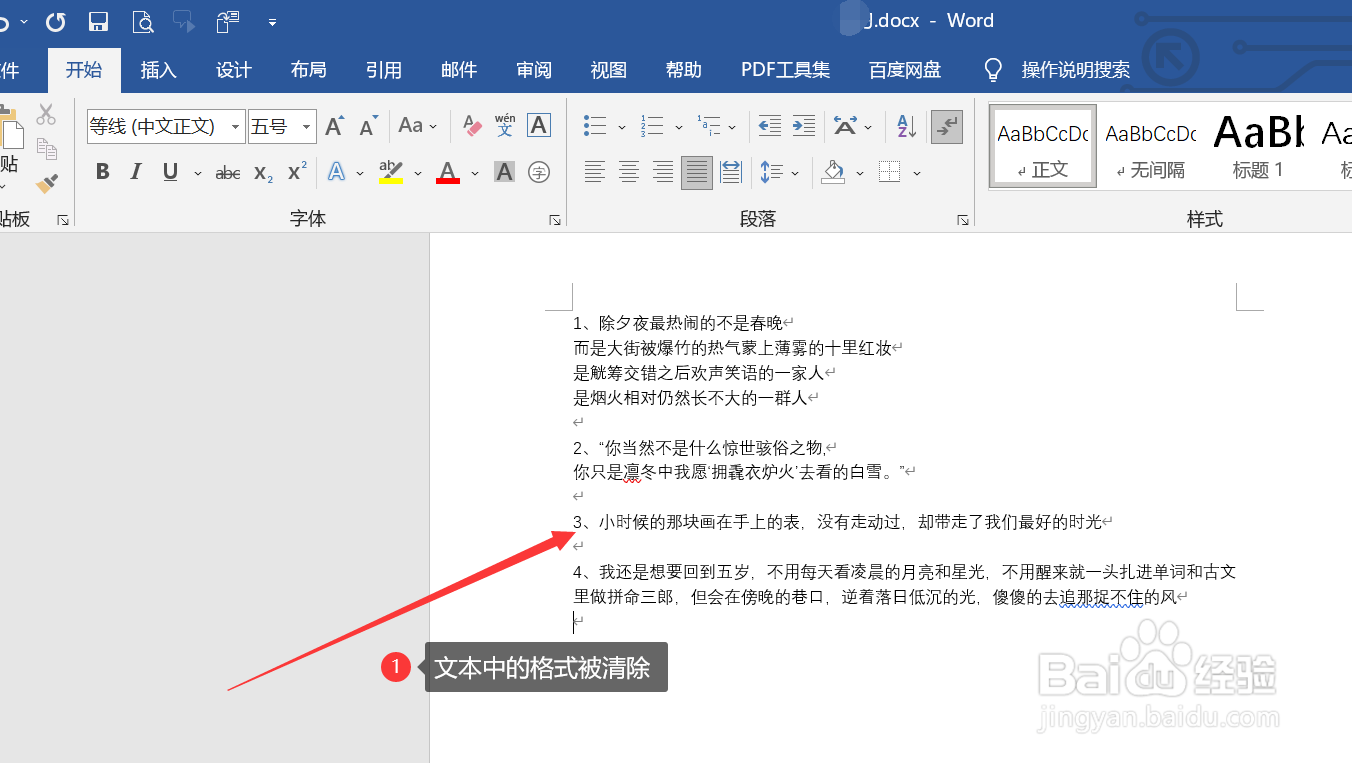Decrease font size with shrink font icon
Image resolution: width=1352 pixels, height=763 pixels.
(x=368, y=126)
